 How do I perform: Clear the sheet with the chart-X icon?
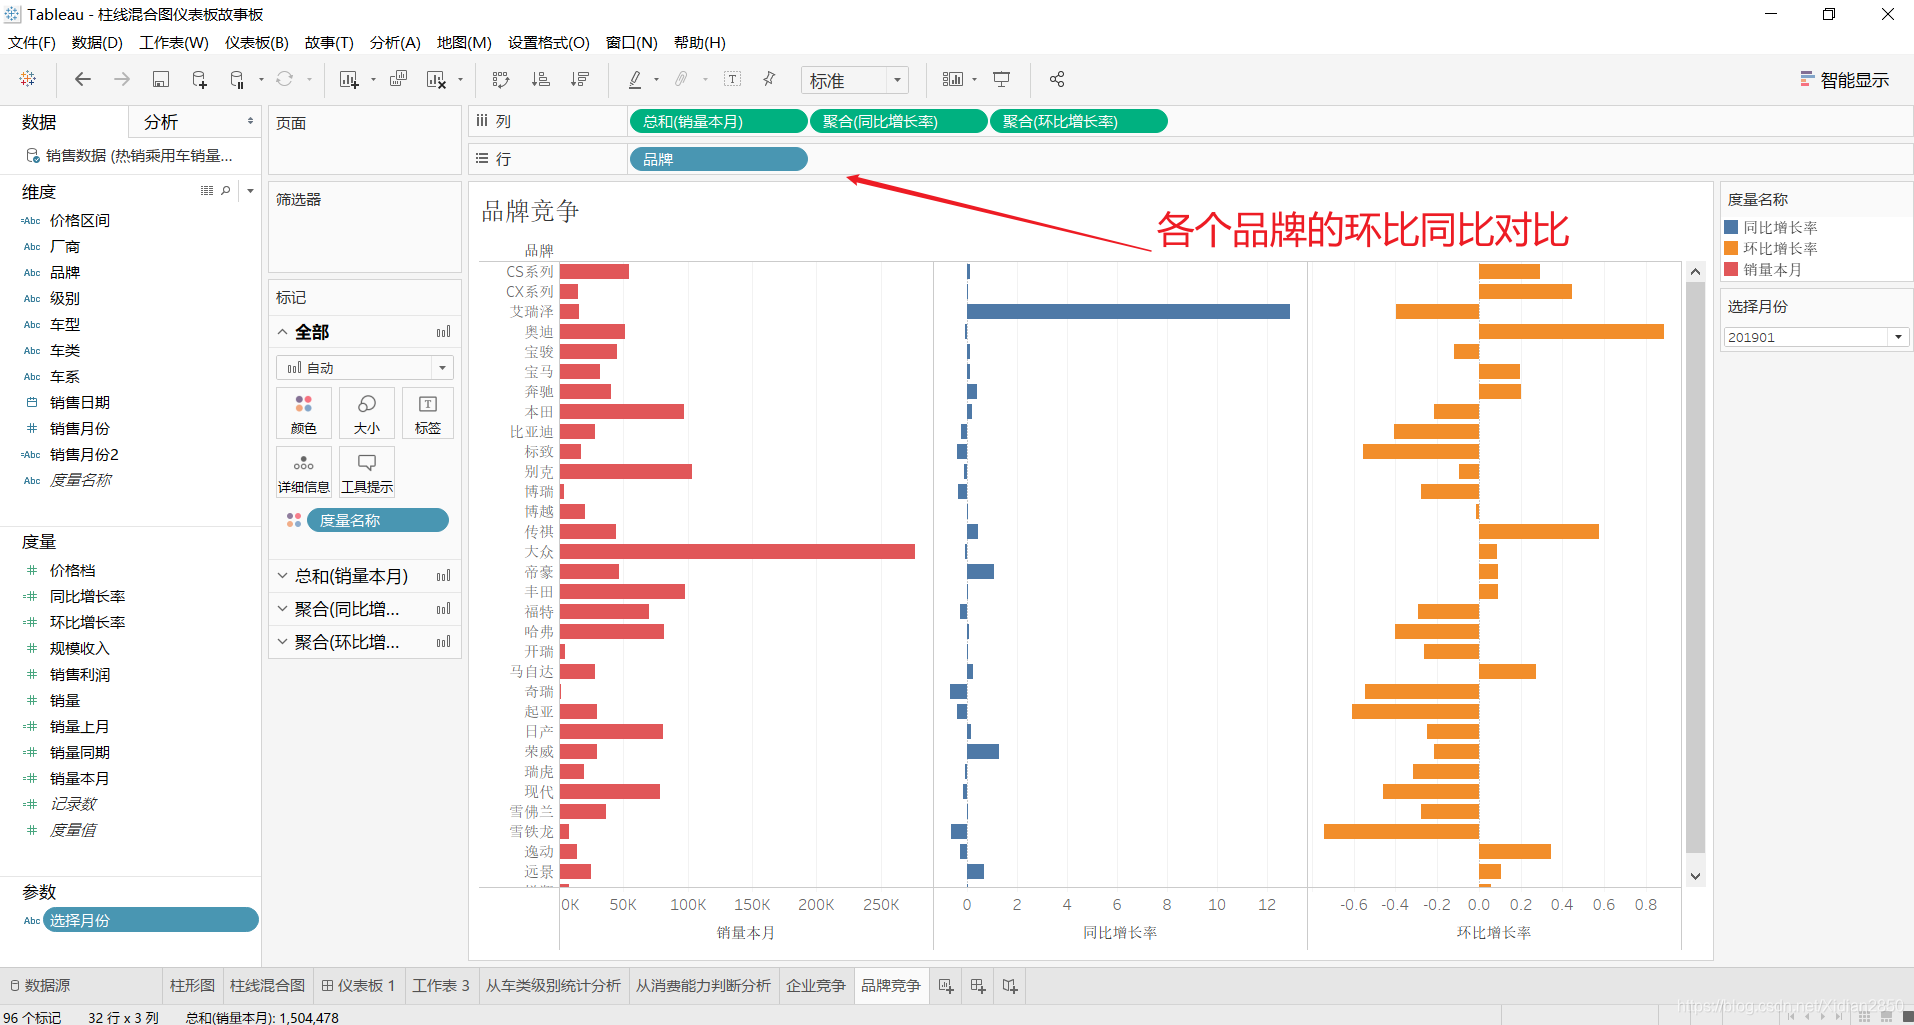436,79
